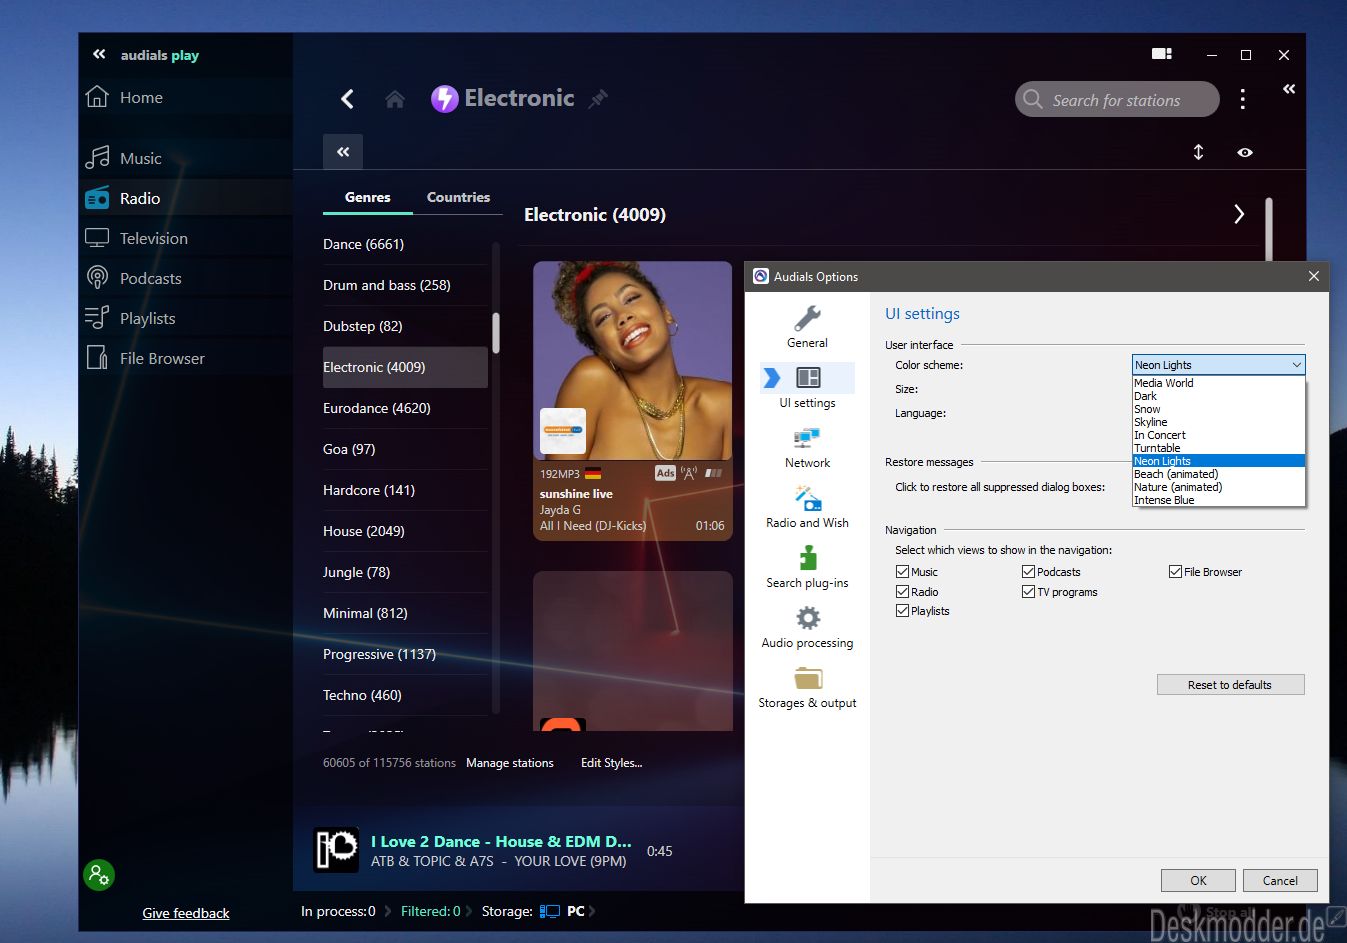Select Techno (460) genre
This screenshot has width=1347, height=943.
click(x=405, y=695)
